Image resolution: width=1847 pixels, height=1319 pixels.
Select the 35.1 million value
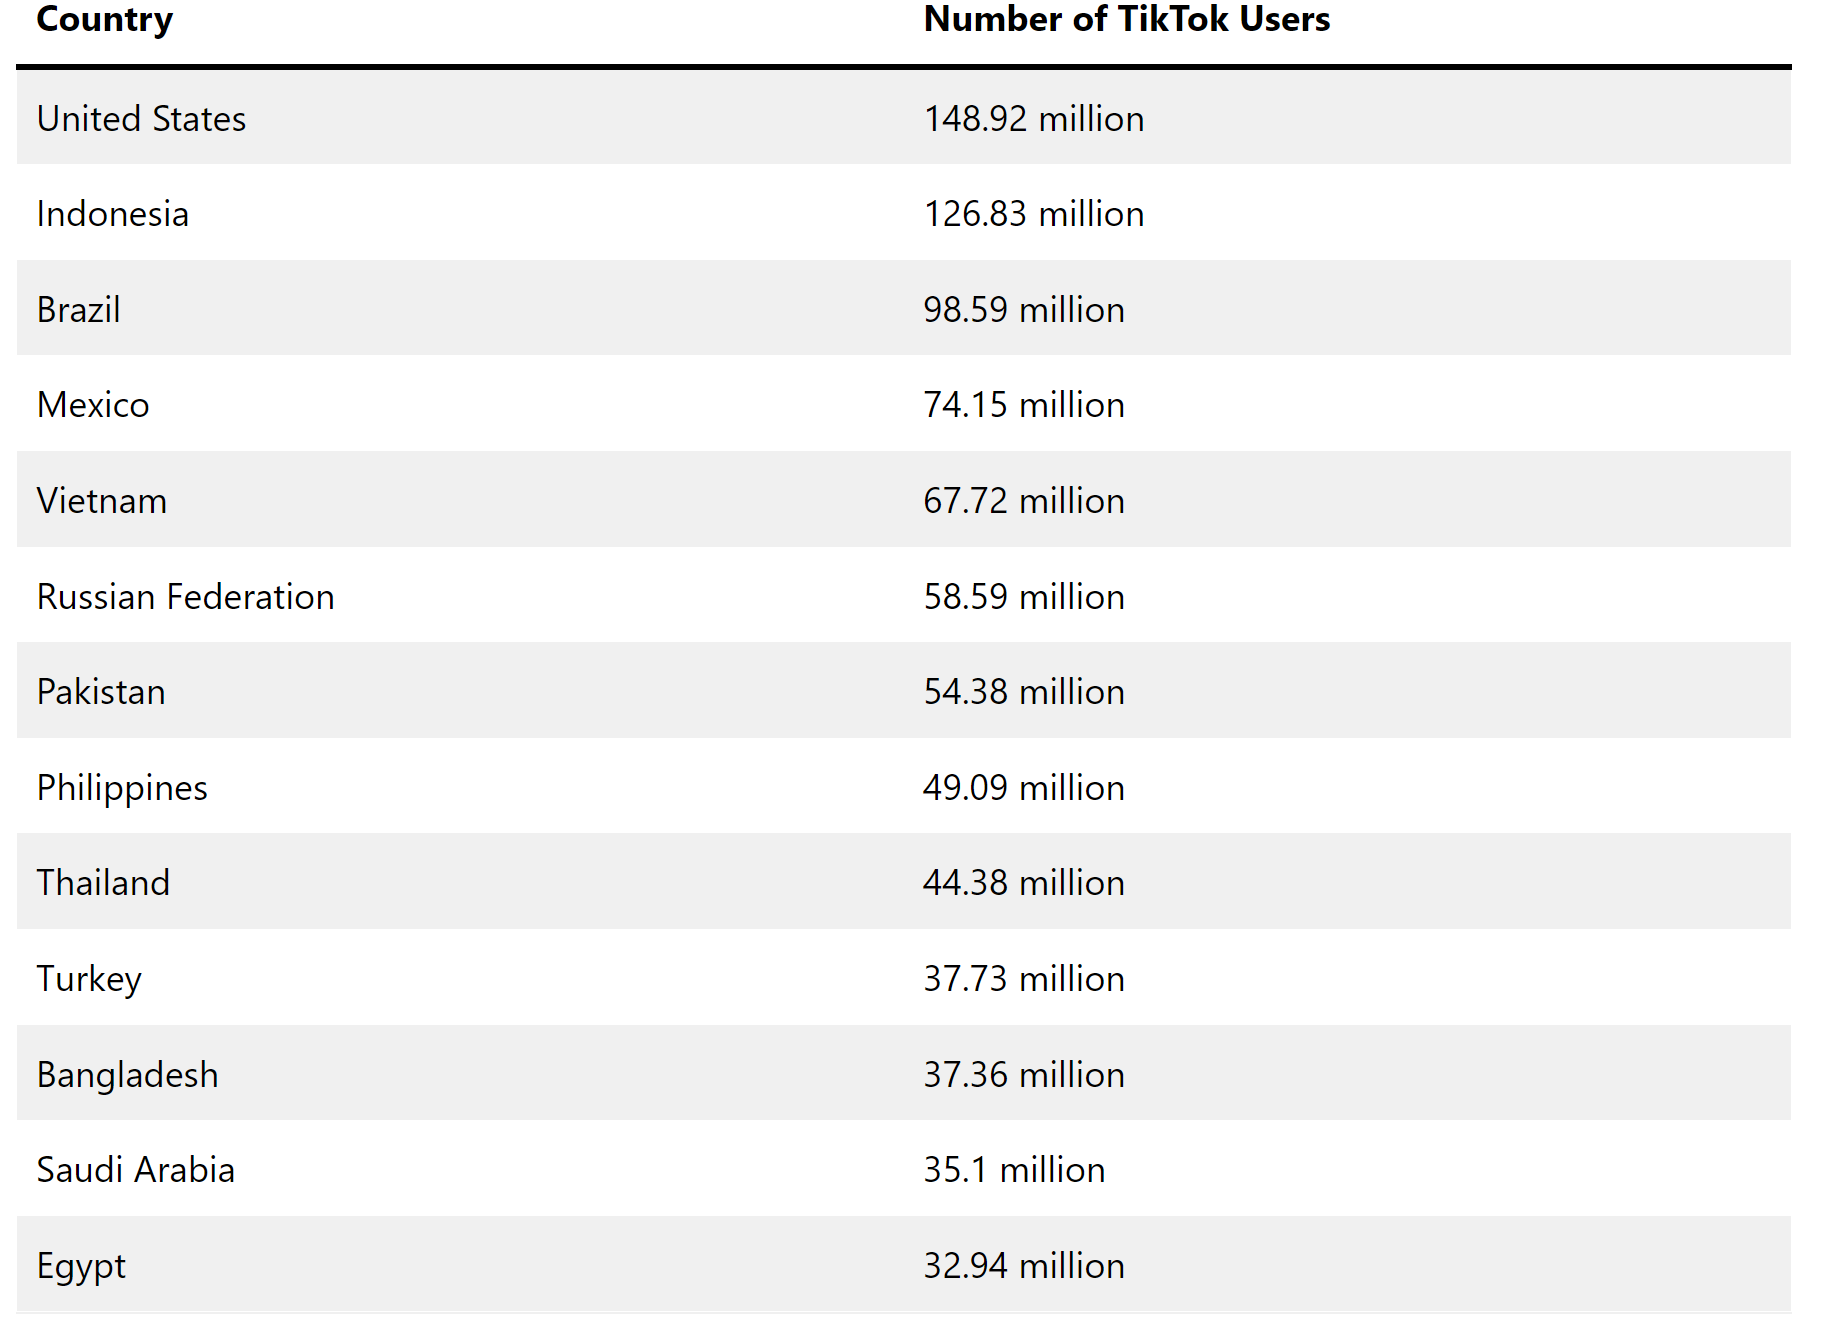click(x=1014, y=1170)
